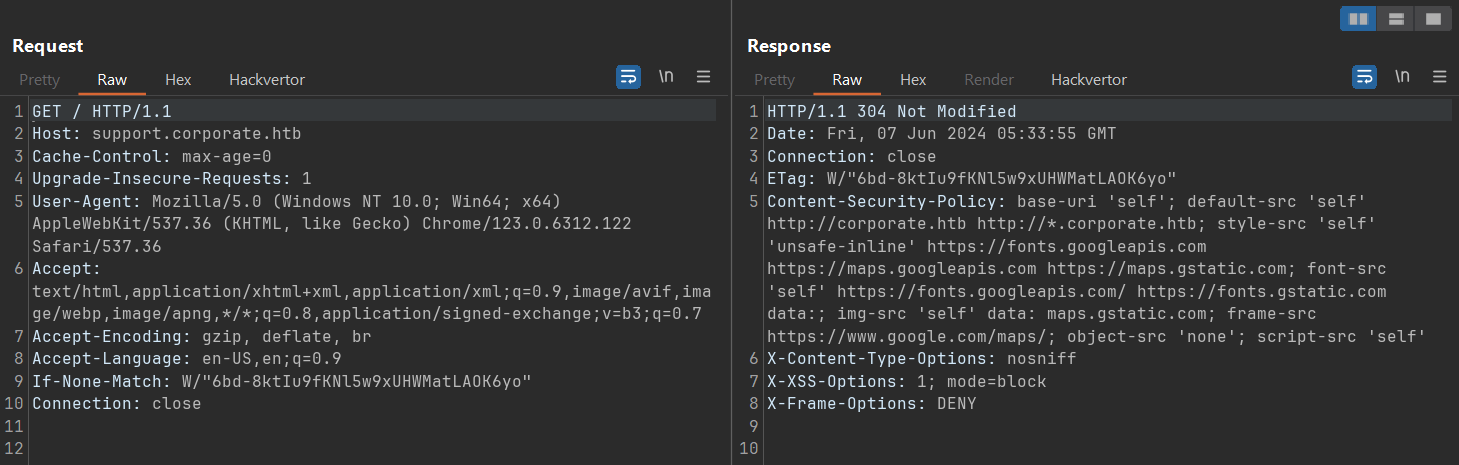Show non-printable characters in Request panel
The height and width of the screenshot is (465, 1459).
click(666, 77)
